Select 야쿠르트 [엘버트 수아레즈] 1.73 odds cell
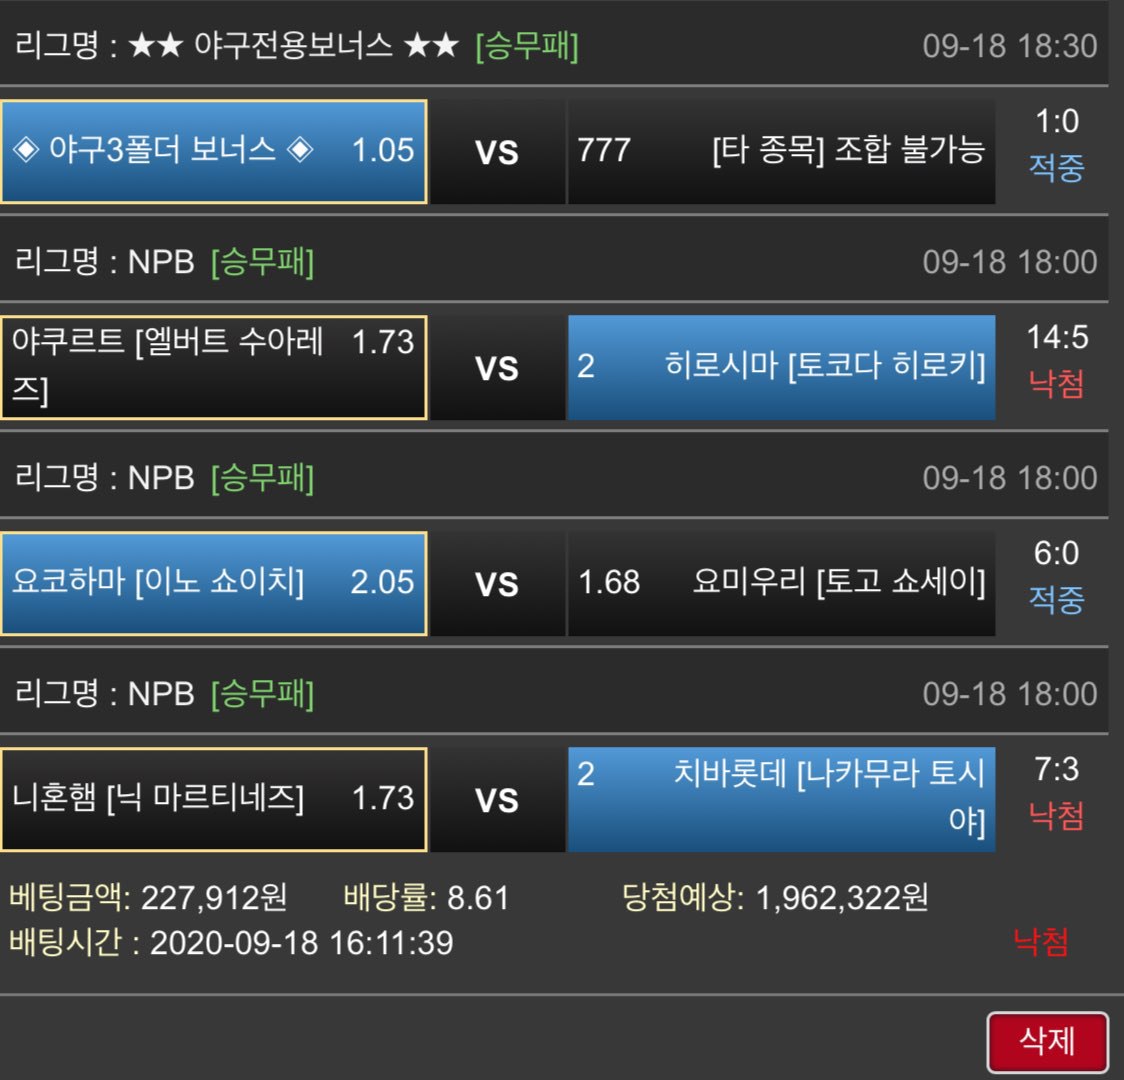 click(x=214, y=367)
